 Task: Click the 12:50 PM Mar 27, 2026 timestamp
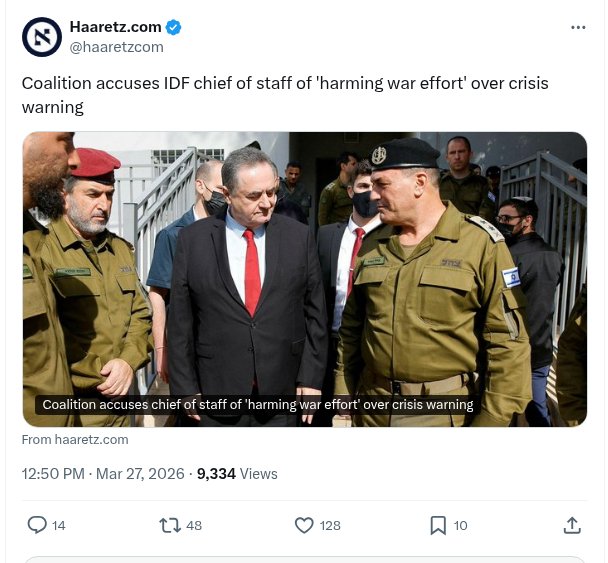103,474
